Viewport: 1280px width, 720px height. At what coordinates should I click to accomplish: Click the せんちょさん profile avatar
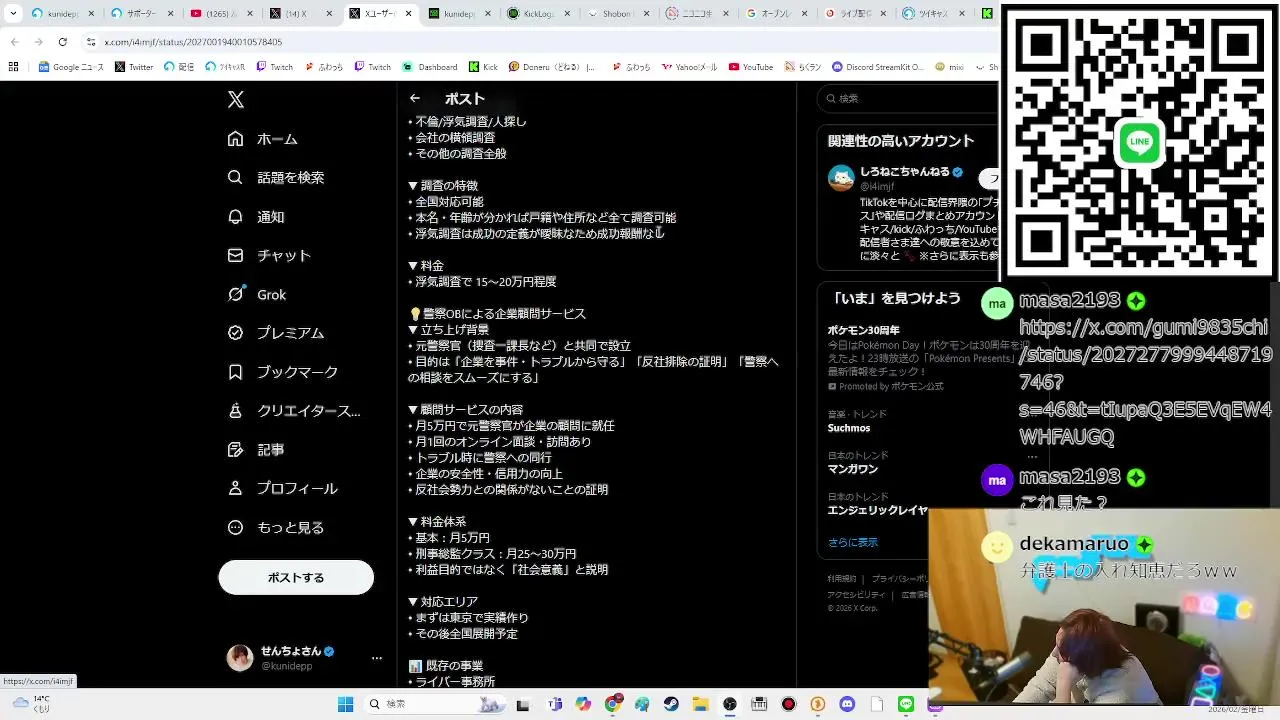[x=240, y=657]
